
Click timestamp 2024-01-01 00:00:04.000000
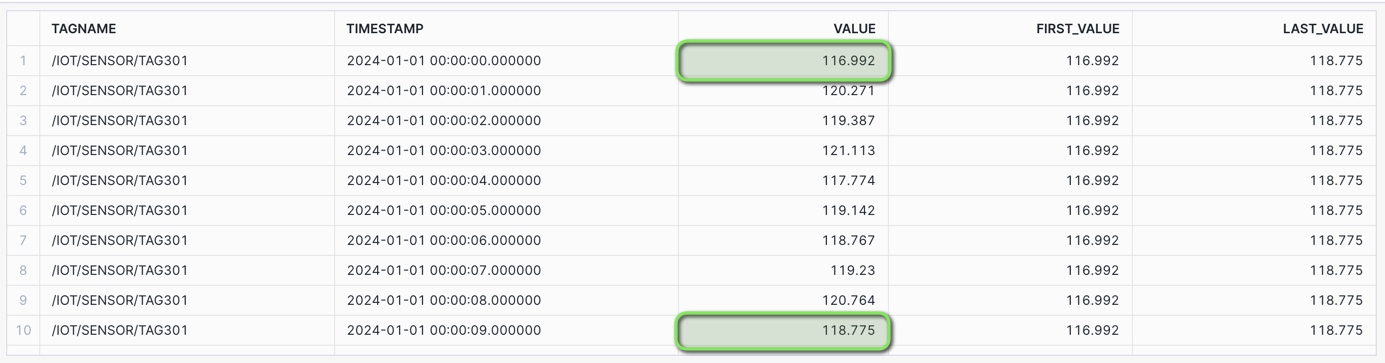pos(444,181)
